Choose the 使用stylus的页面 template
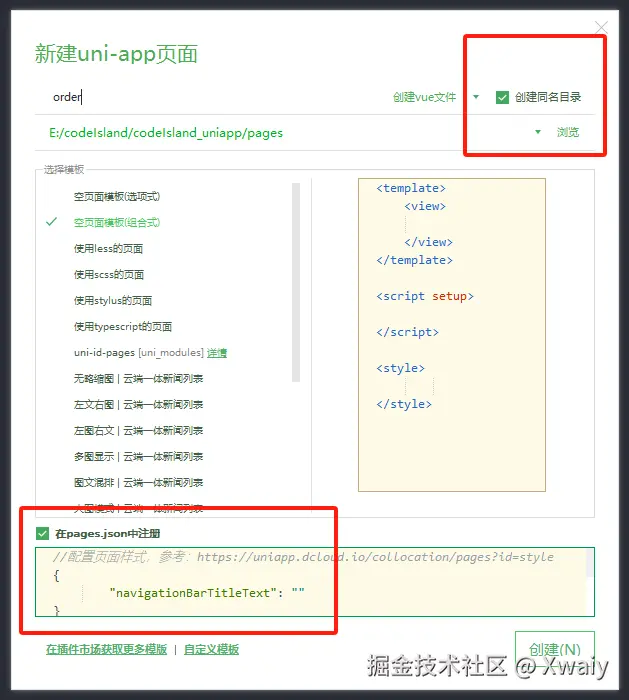 click(x=113, y=300)
